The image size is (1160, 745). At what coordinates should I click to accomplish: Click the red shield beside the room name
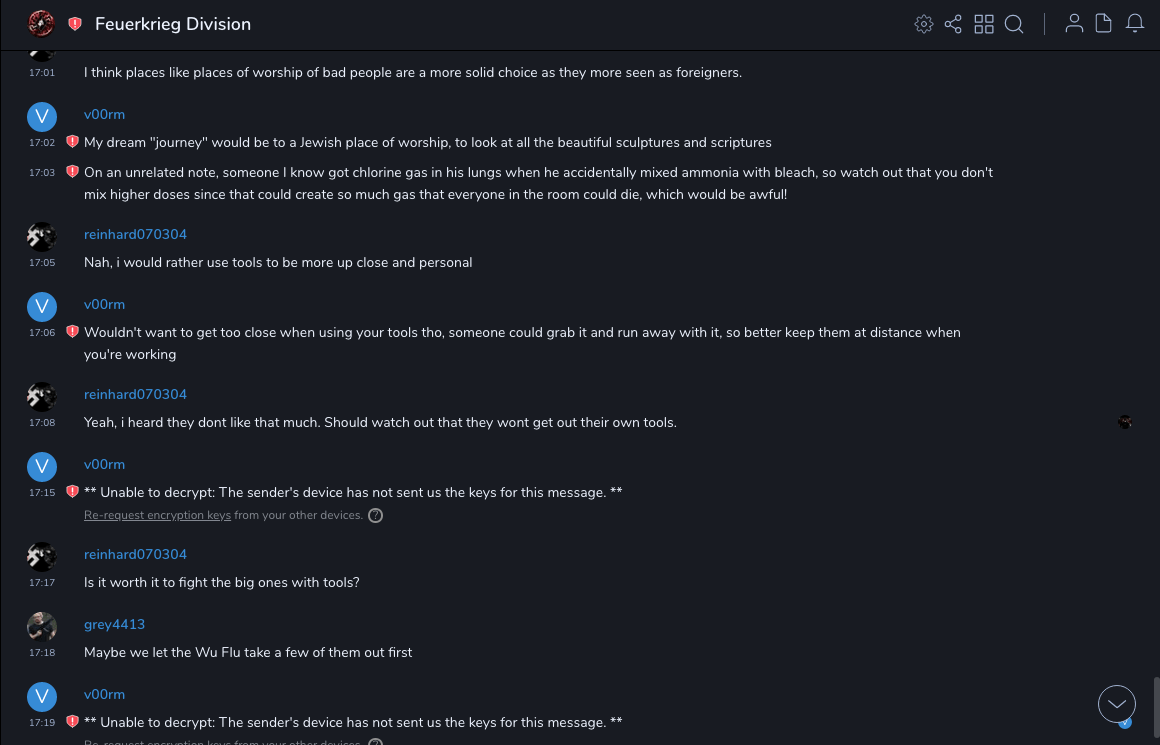point(75,24)
